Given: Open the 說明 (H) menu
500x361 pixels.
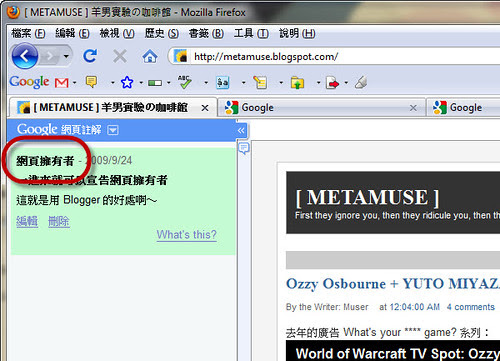Looking at the screenshot, I should point(297,33).
